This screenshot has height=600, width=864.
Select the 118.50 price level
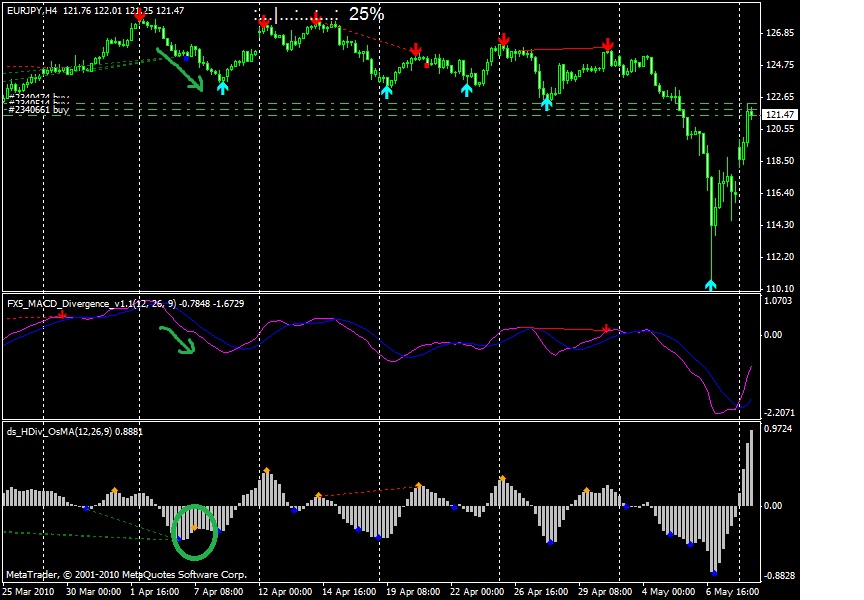click(780, 160)
